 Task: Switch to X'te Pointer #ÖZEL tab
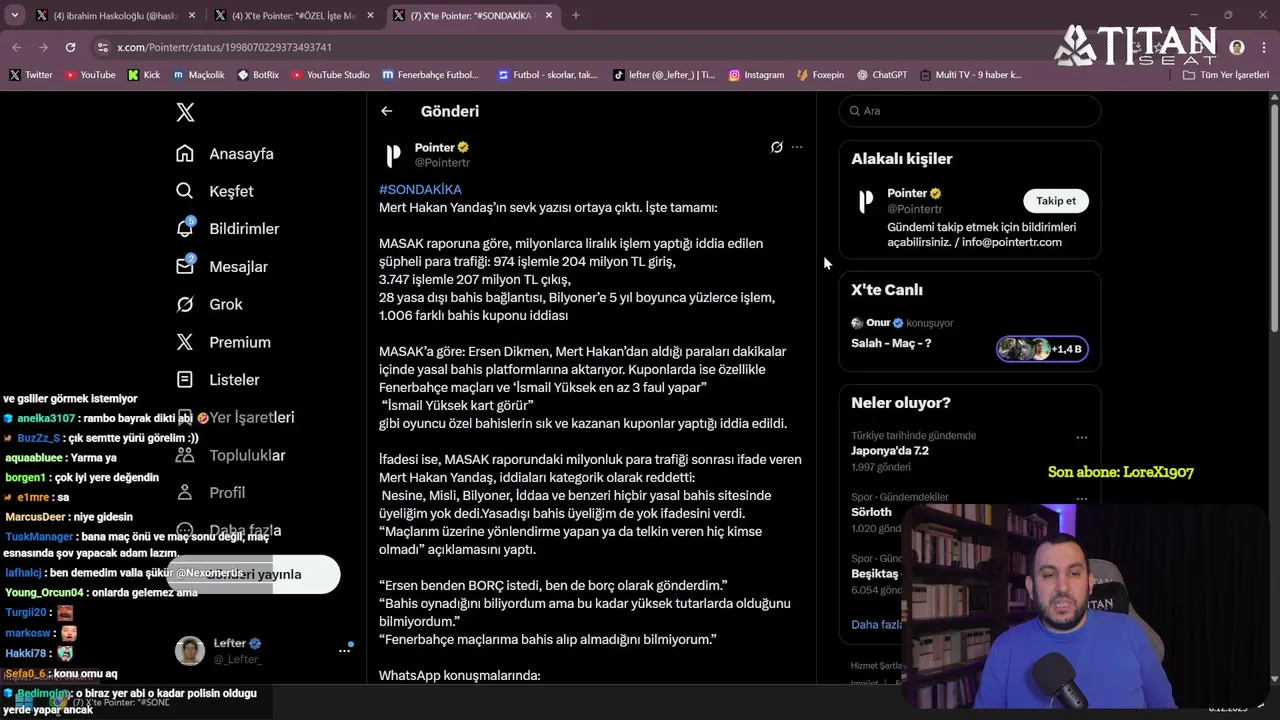pos(294,15)
